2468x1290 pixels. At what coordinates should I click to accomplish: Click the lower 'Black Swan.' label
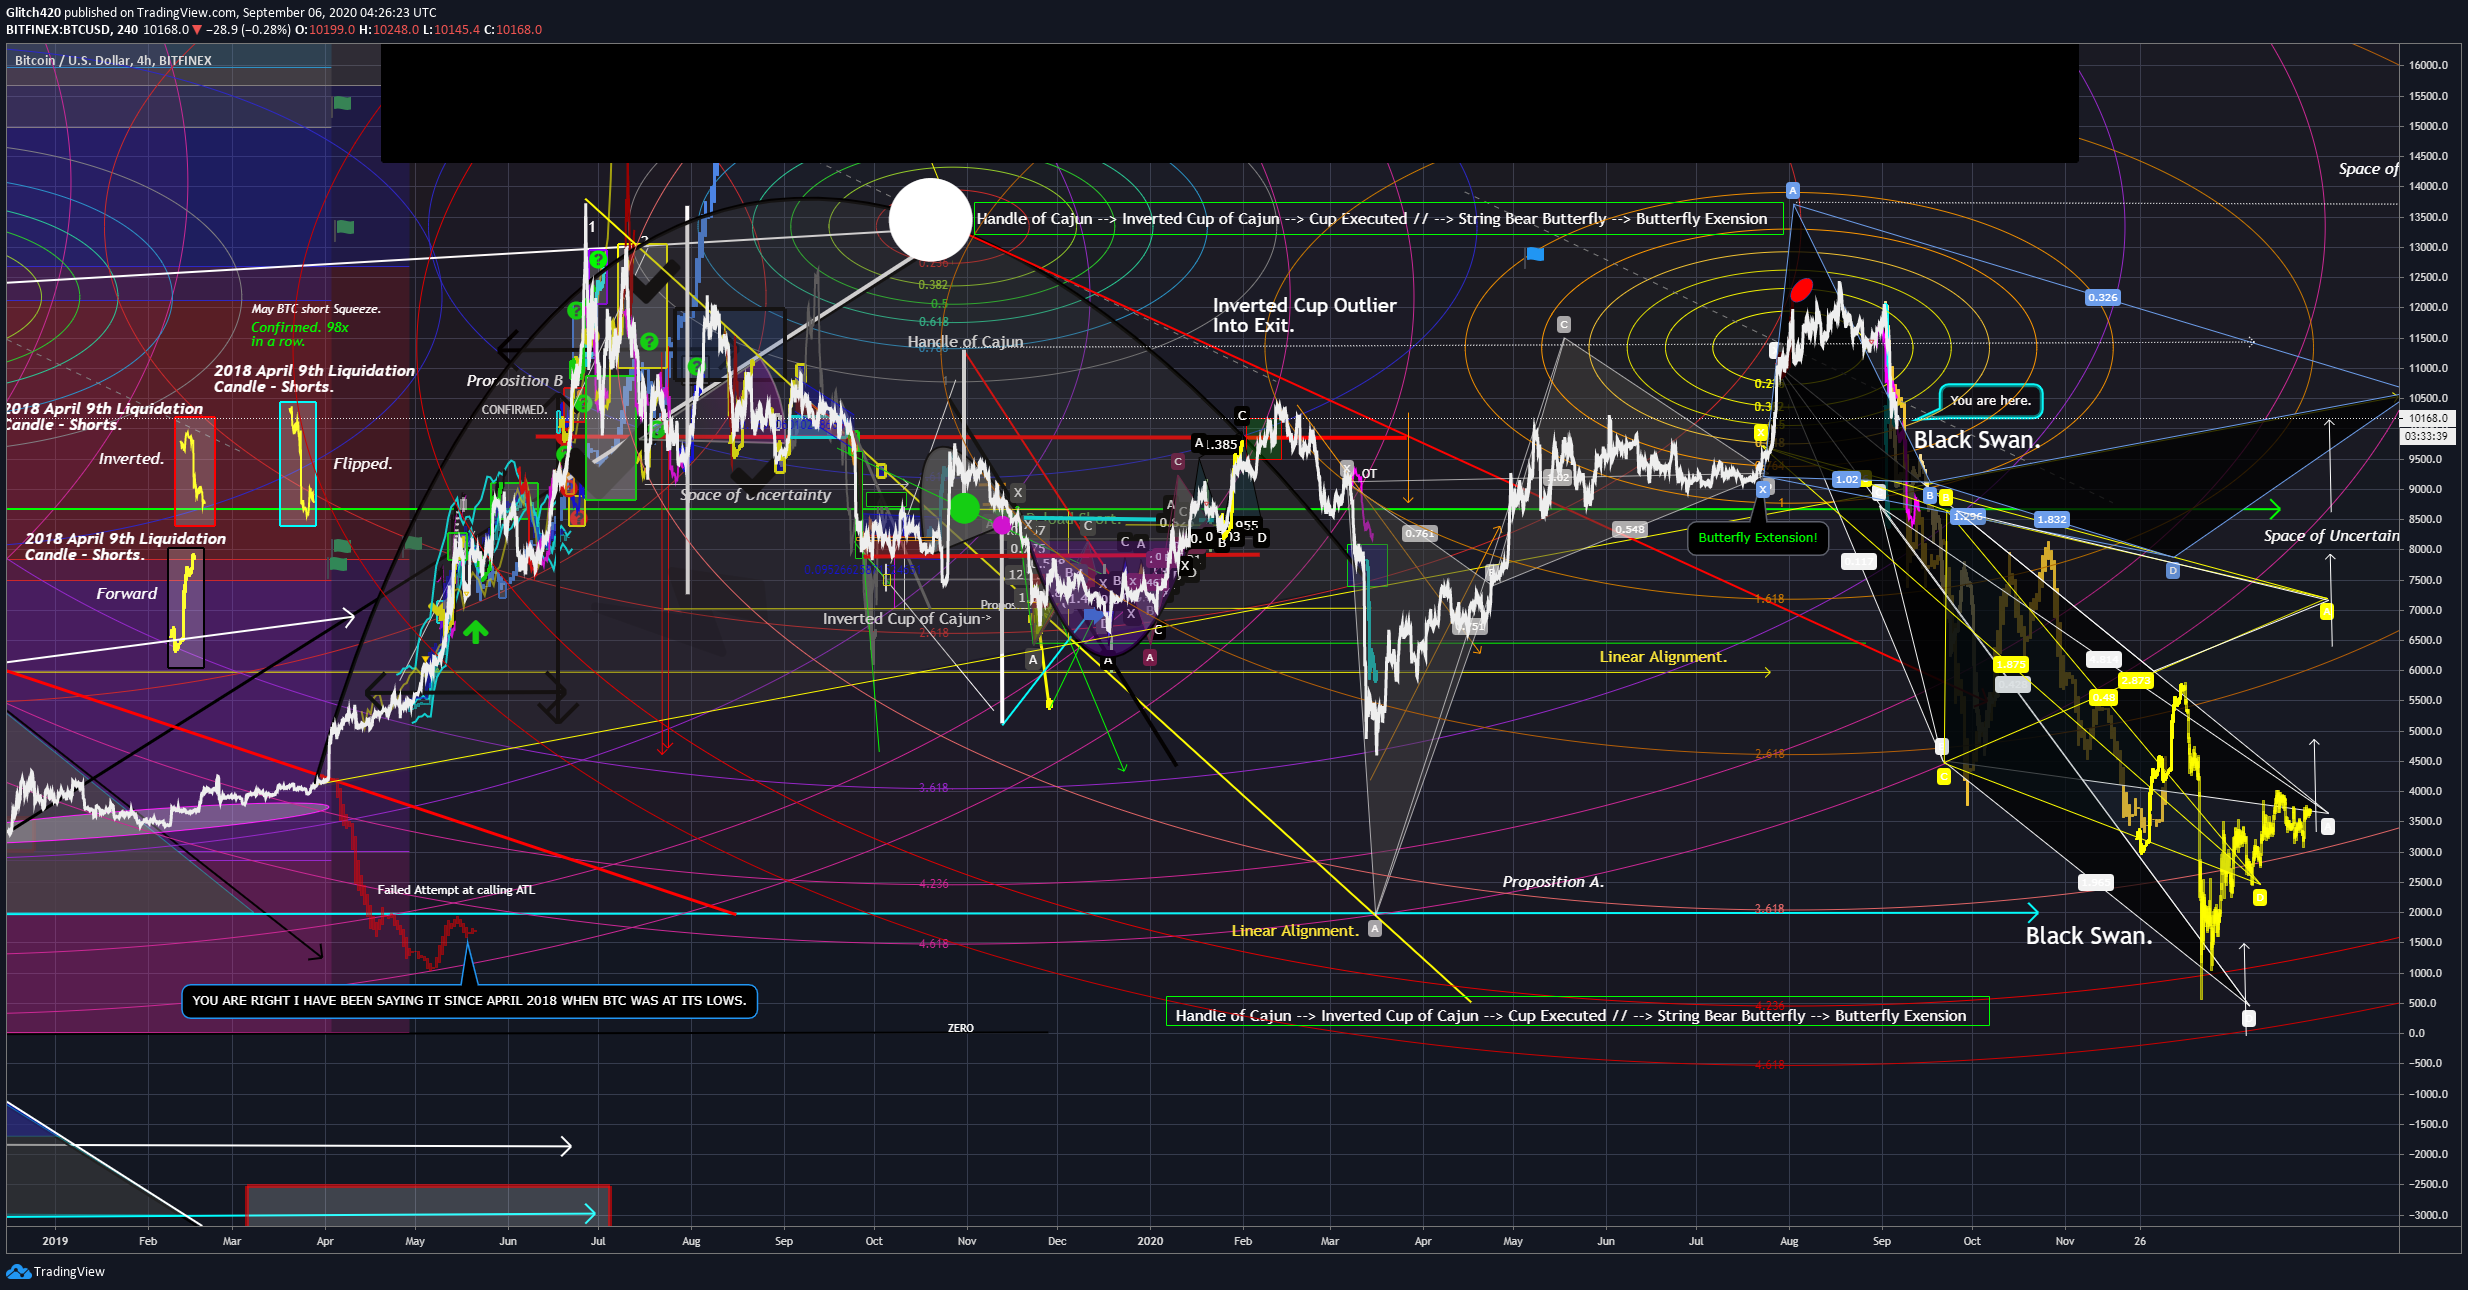2088,936
